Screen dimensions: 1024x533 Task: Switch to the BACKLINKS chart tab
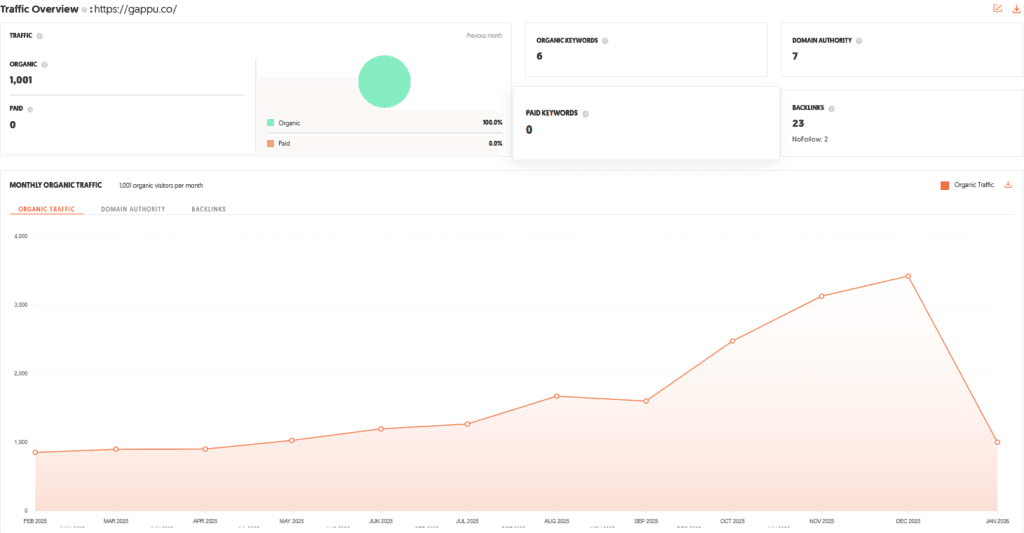point(208,209)
